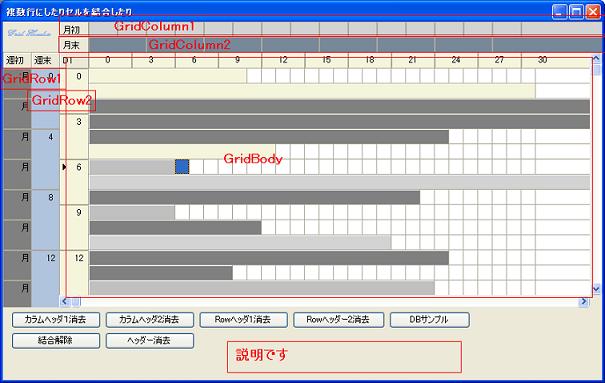Click column header 9 in day row
Screen dimensions: 605x383
pos(240,60)
